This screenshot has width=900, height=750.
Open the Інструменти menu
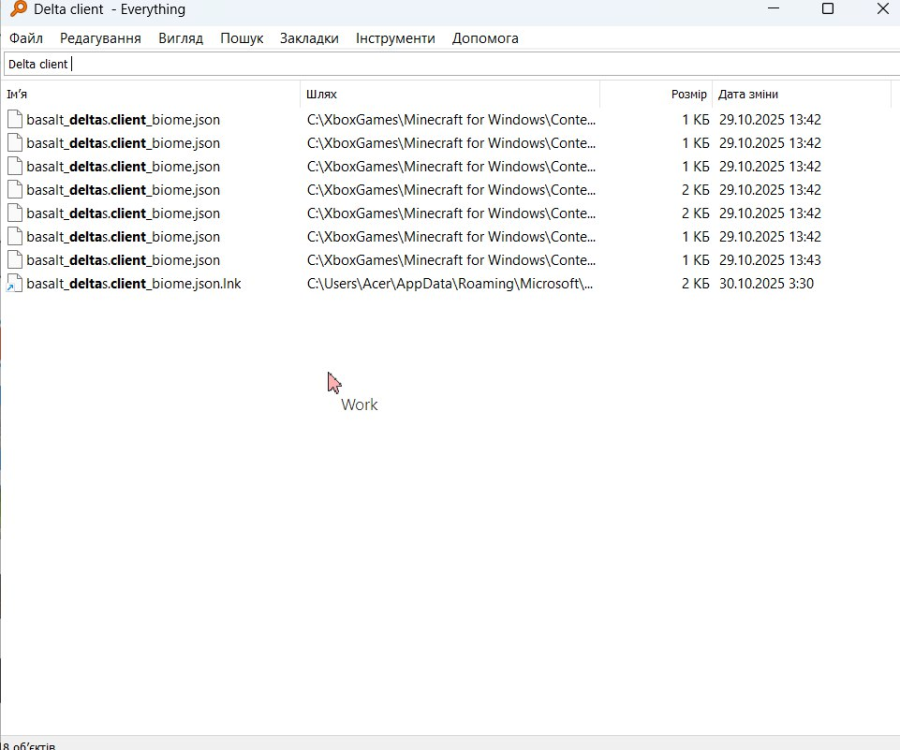tap(395, 38)
